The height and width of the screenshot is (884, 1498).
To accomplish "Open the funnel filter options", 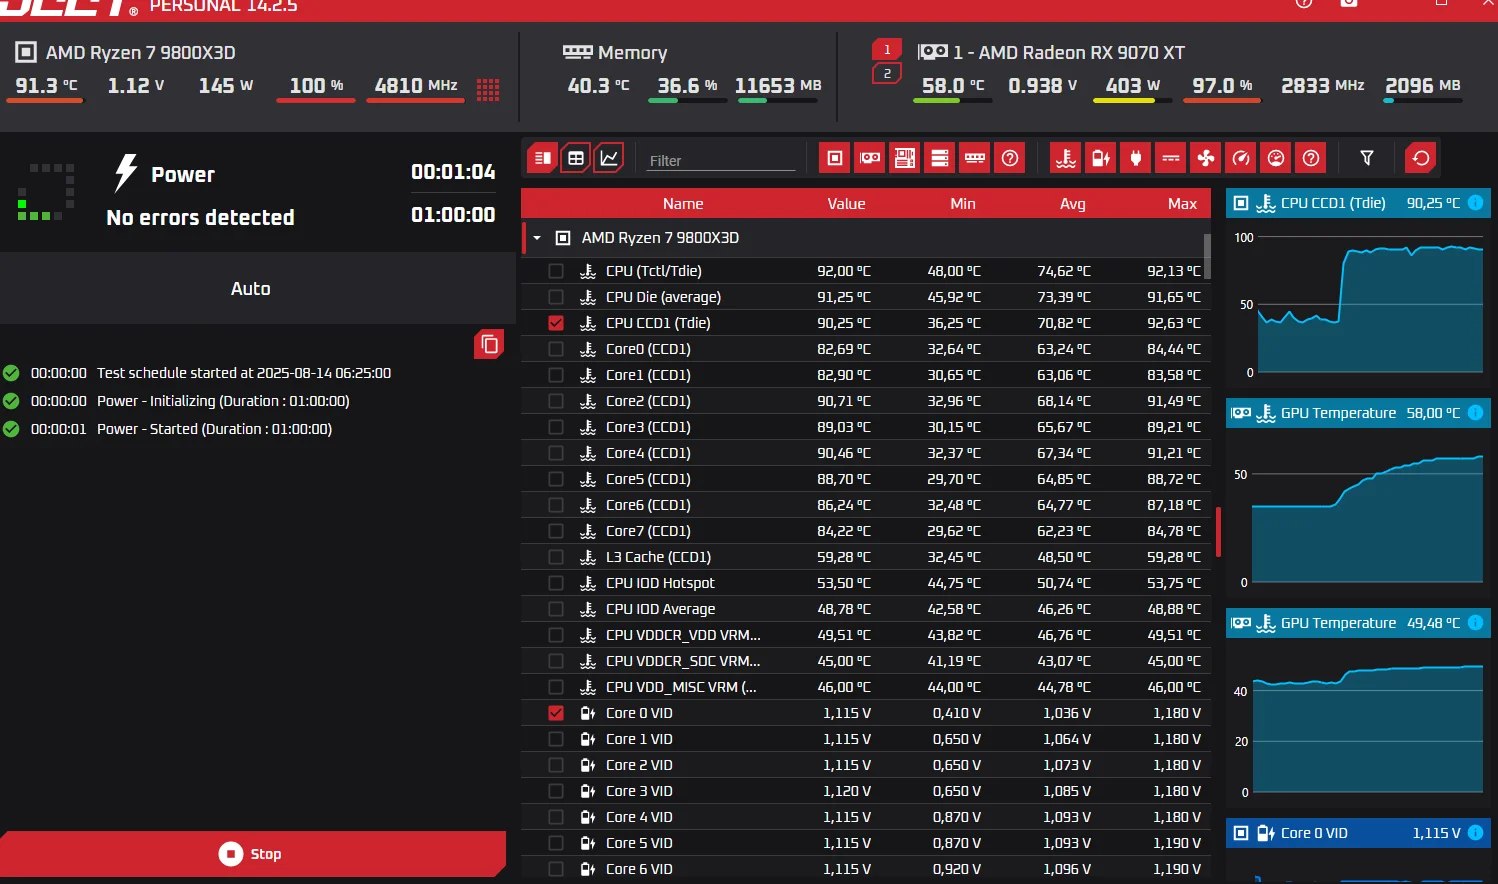I will coord(1367,158).
